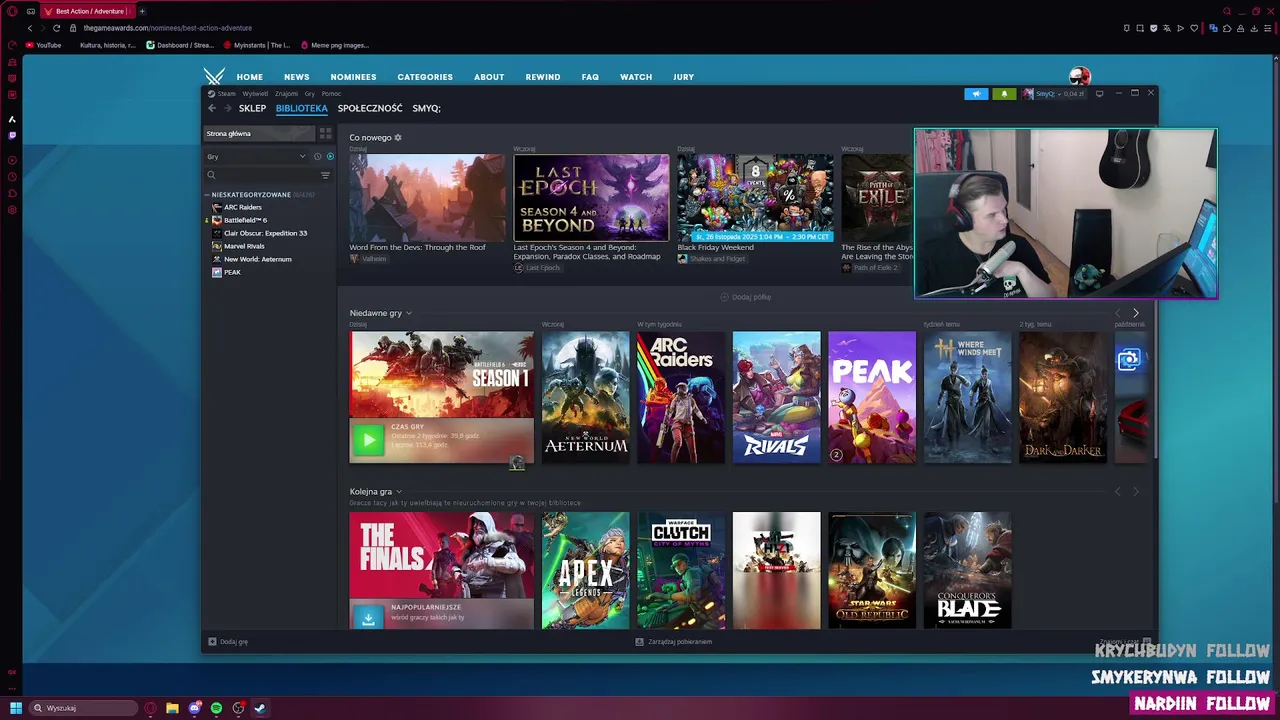Open the Twitch icon in Opera sidebar

(x=12, y=135)
